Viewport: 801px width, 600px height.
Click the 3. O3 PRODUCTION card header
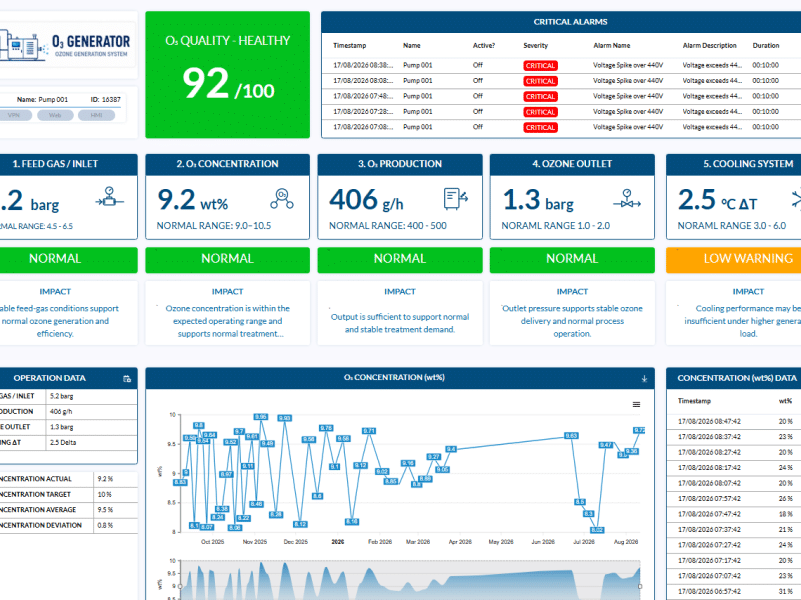click(400, 164)
